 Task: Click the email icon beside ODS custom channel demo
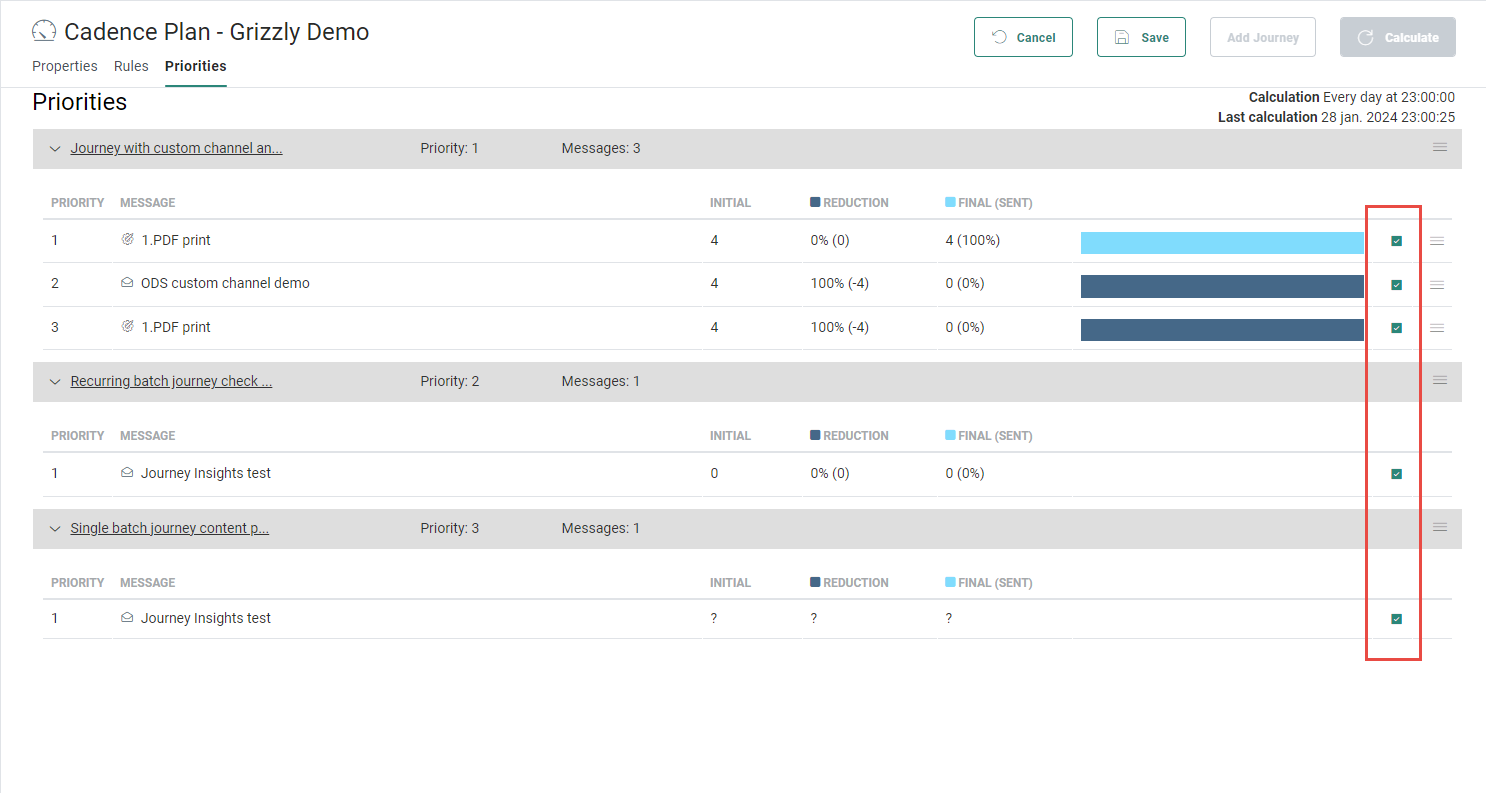[x=127, y=284]
